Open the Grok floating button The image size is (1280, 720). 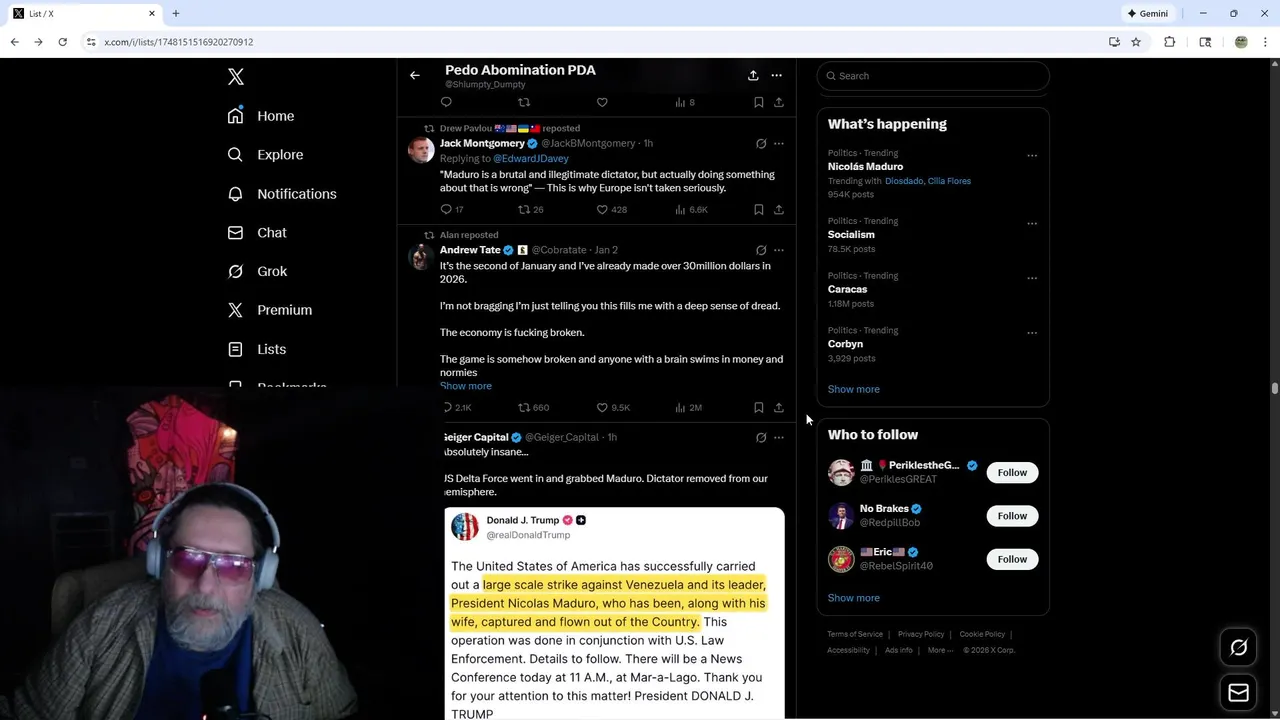(x=1239, y=648)
